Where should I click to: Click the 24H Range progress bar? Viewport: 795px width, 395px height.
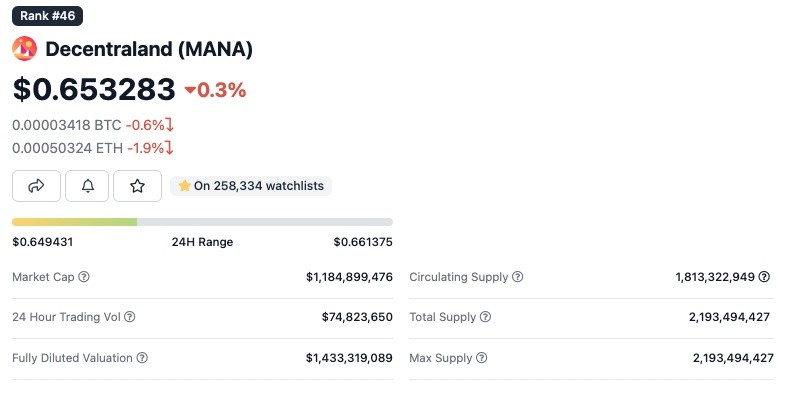click(202, 222)
